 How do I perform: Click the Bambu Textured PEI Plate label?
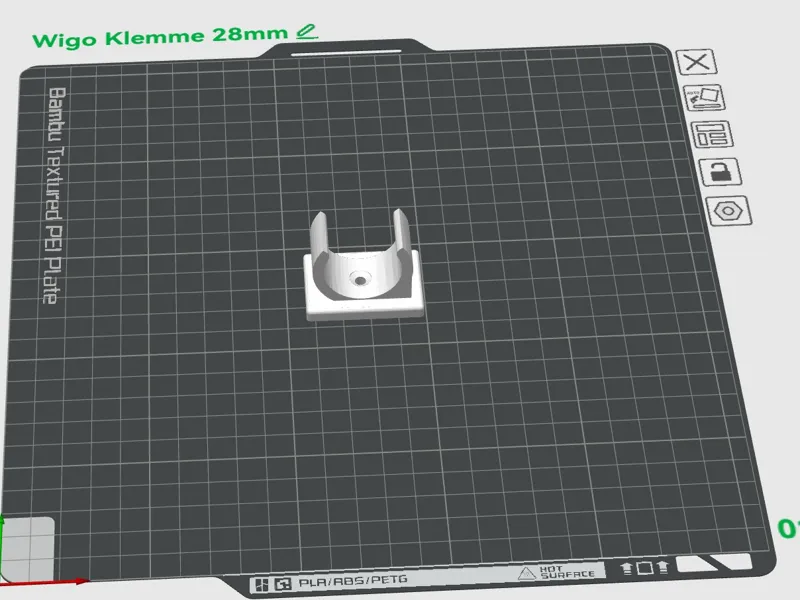(x=54, y=196)
